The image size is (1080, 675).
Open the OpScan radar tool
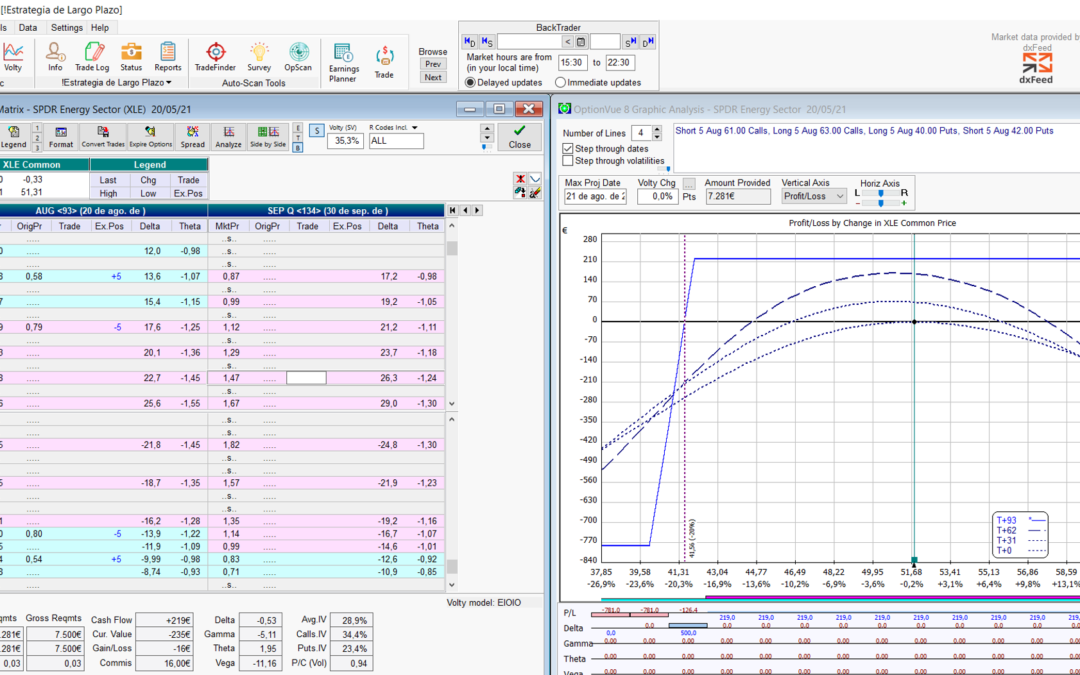coord(298,57)
